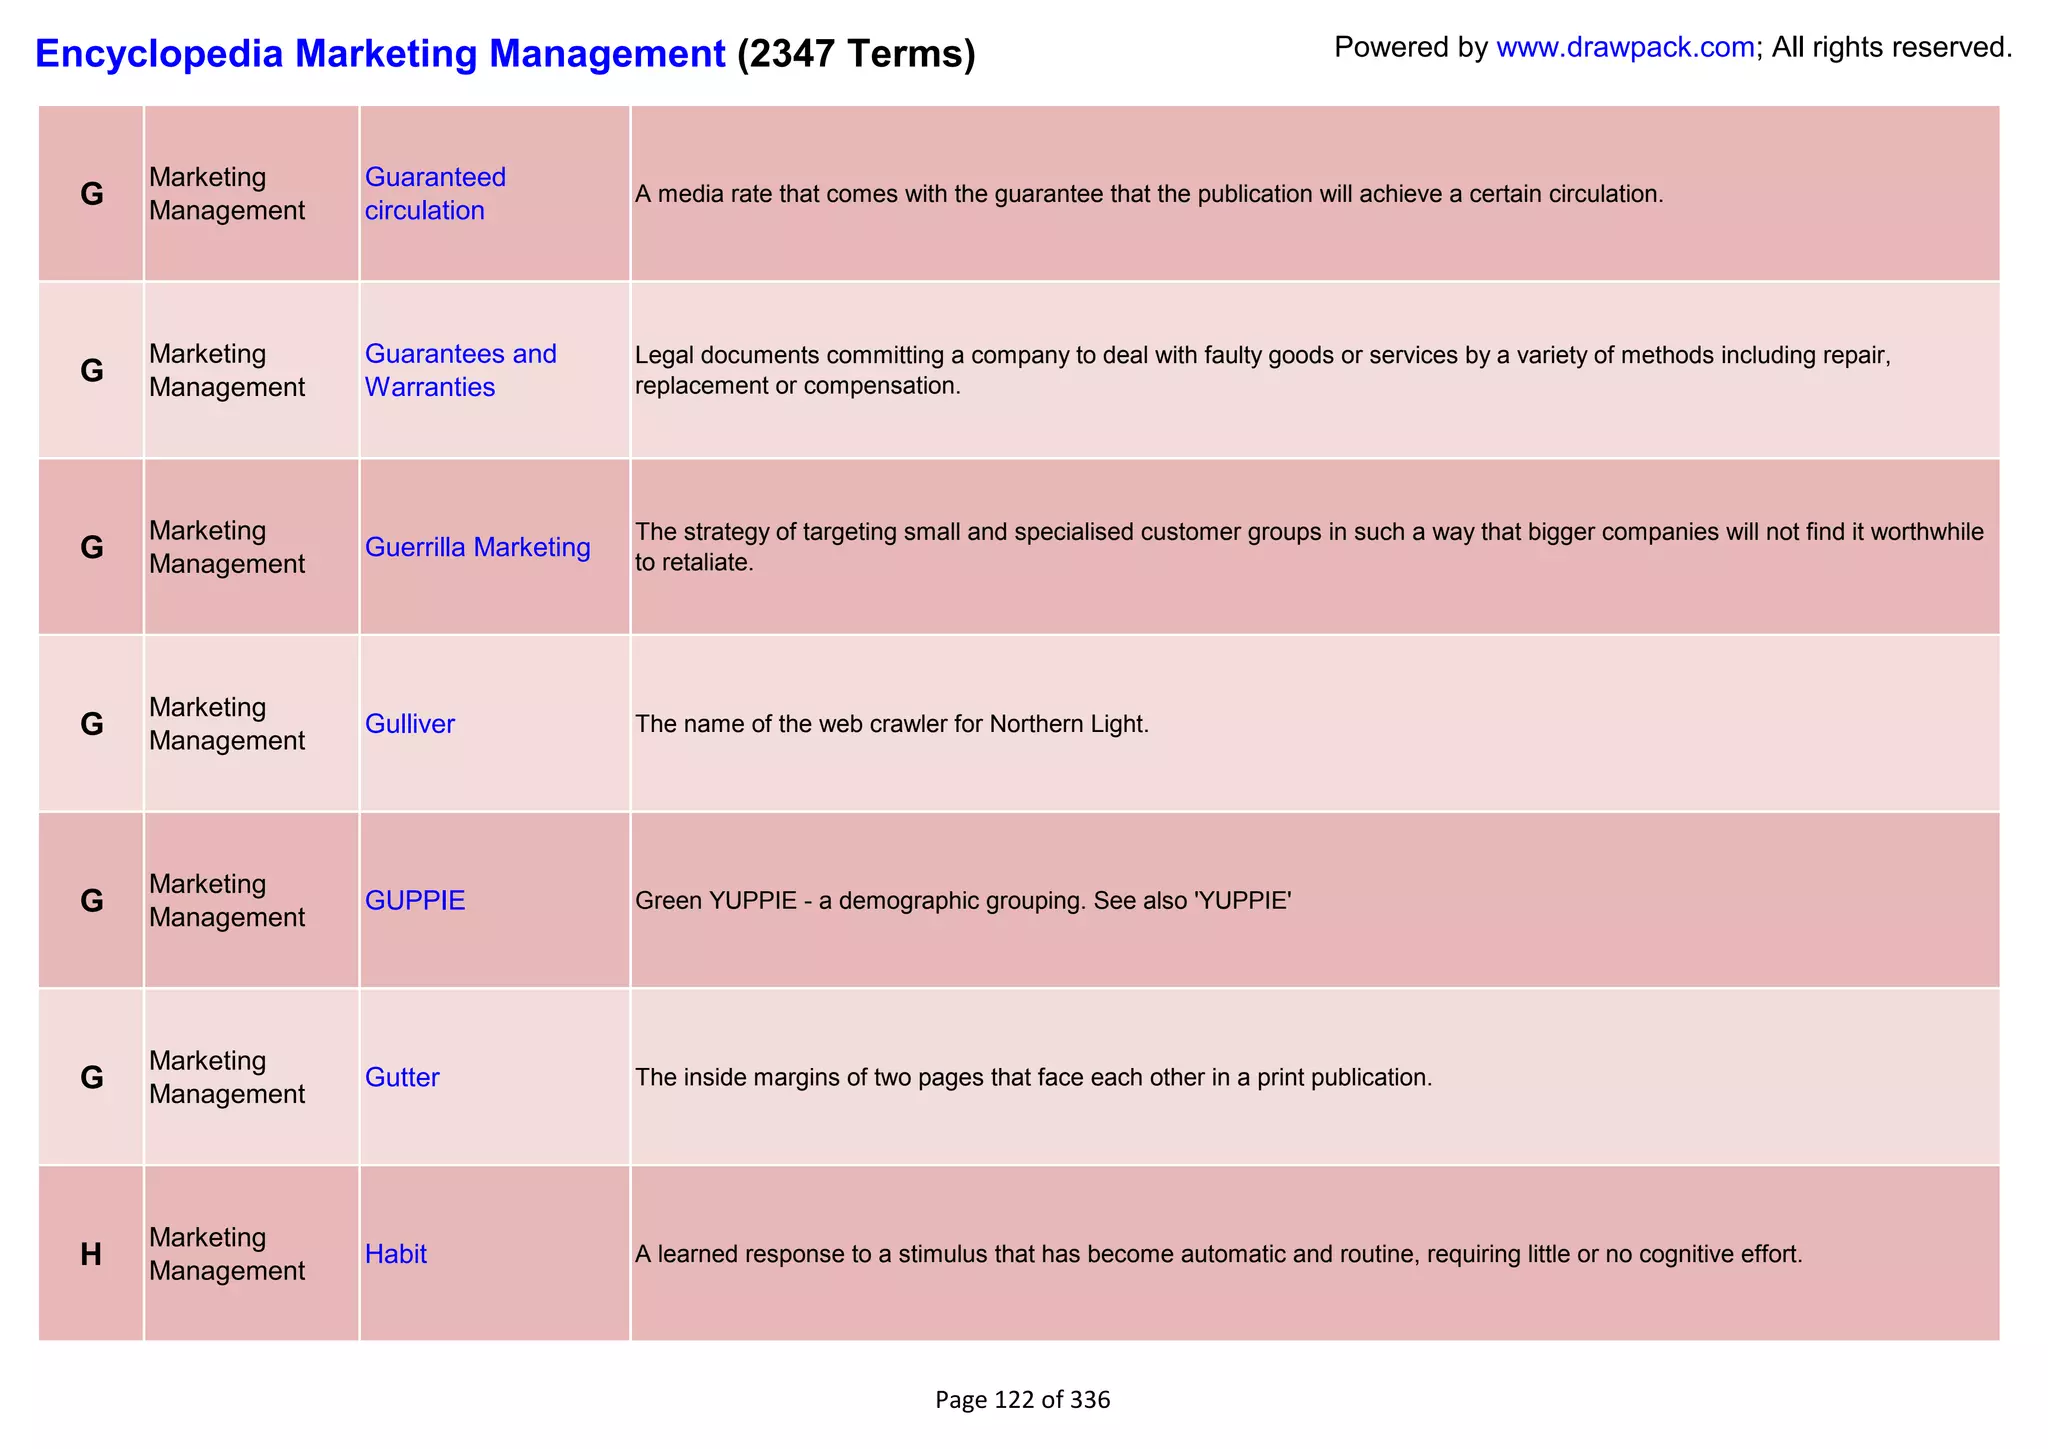This screenshot has width=2048, height=1449.
Task: Click the letter G in Gulliver row
Action: click(91, 724)
